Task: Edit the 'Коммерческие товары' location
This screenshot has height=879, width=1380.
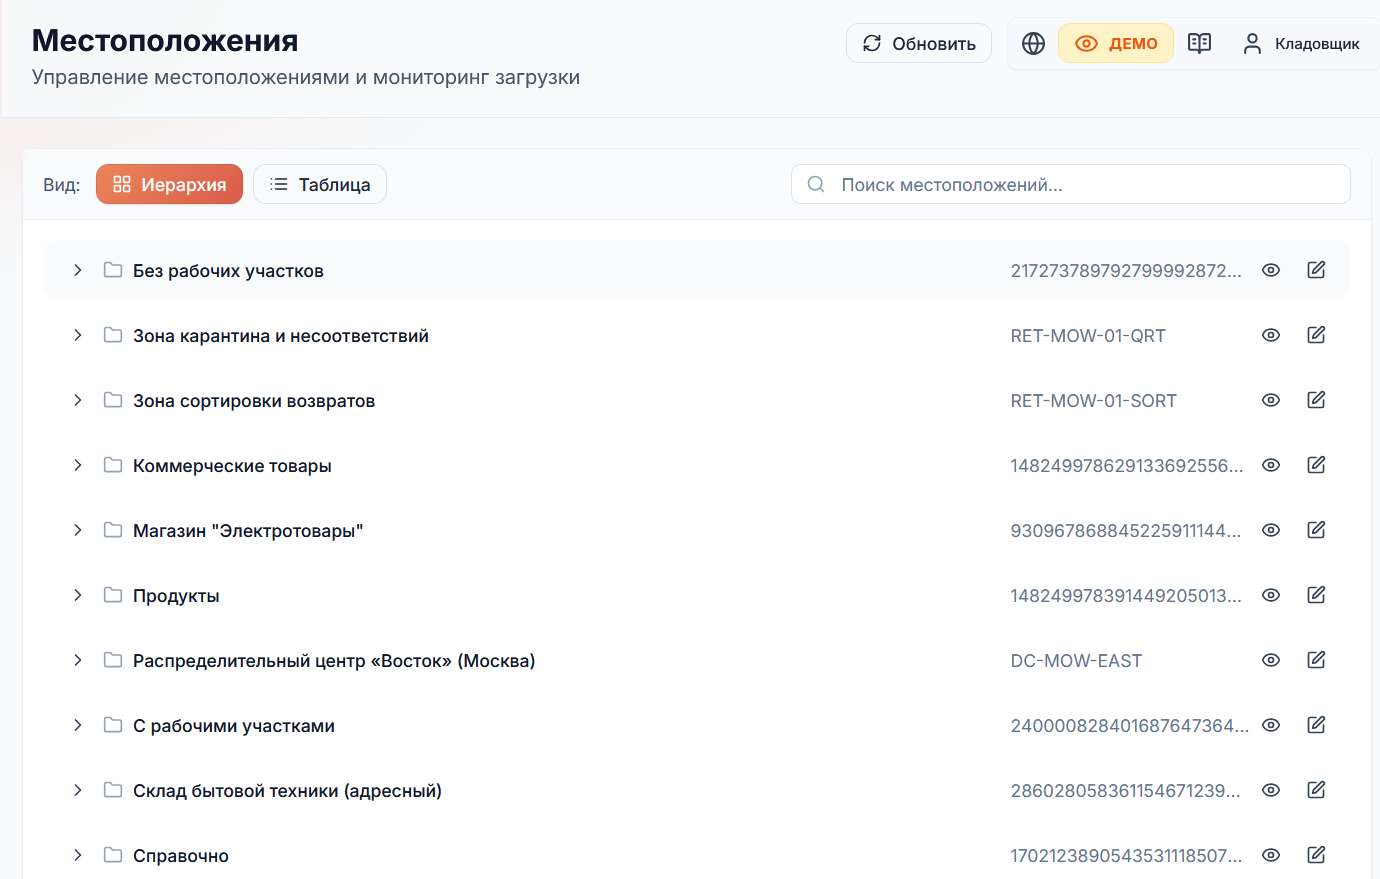Action: coord(1316,465)
